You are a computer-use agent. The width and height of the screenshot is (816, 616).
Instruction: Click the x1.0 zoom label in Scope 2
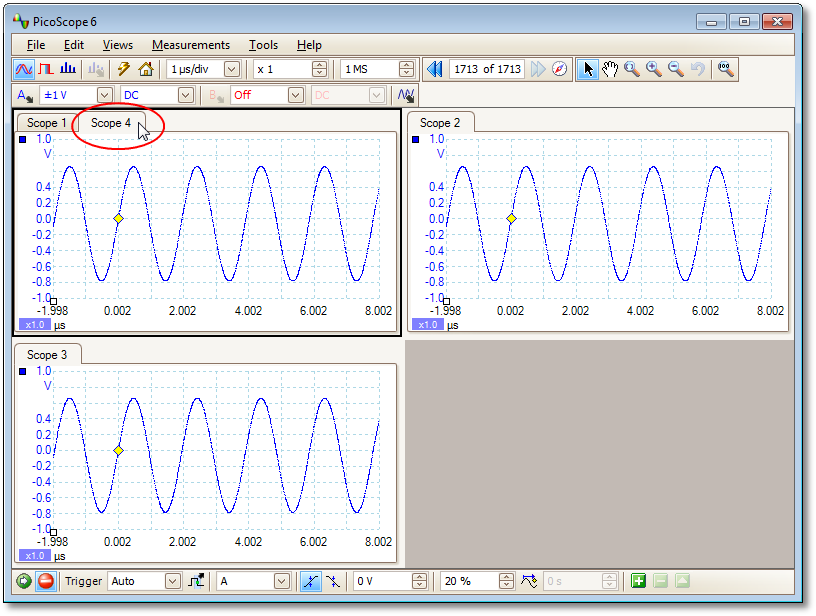428,325
